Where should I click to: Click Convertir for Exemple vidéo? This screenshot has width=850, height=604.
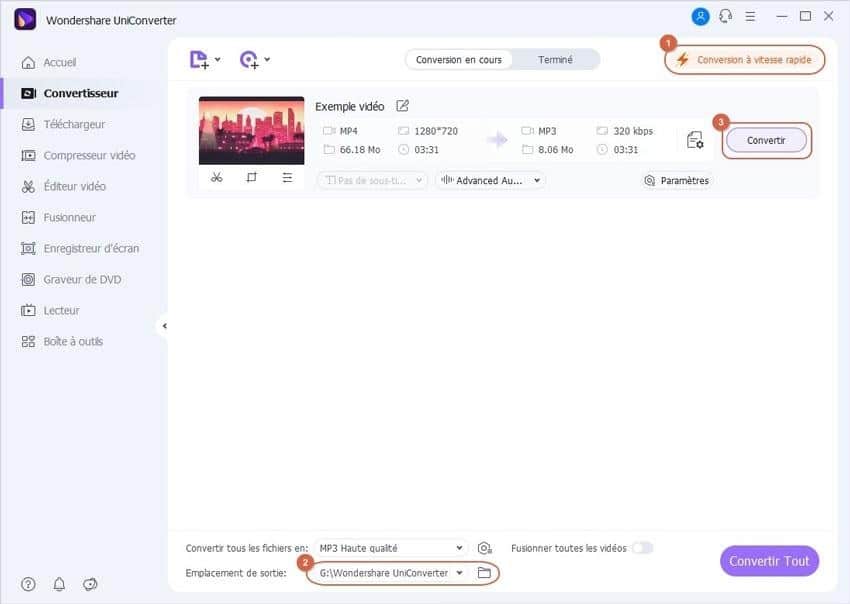pyautogui.click(x=766, y=140)
